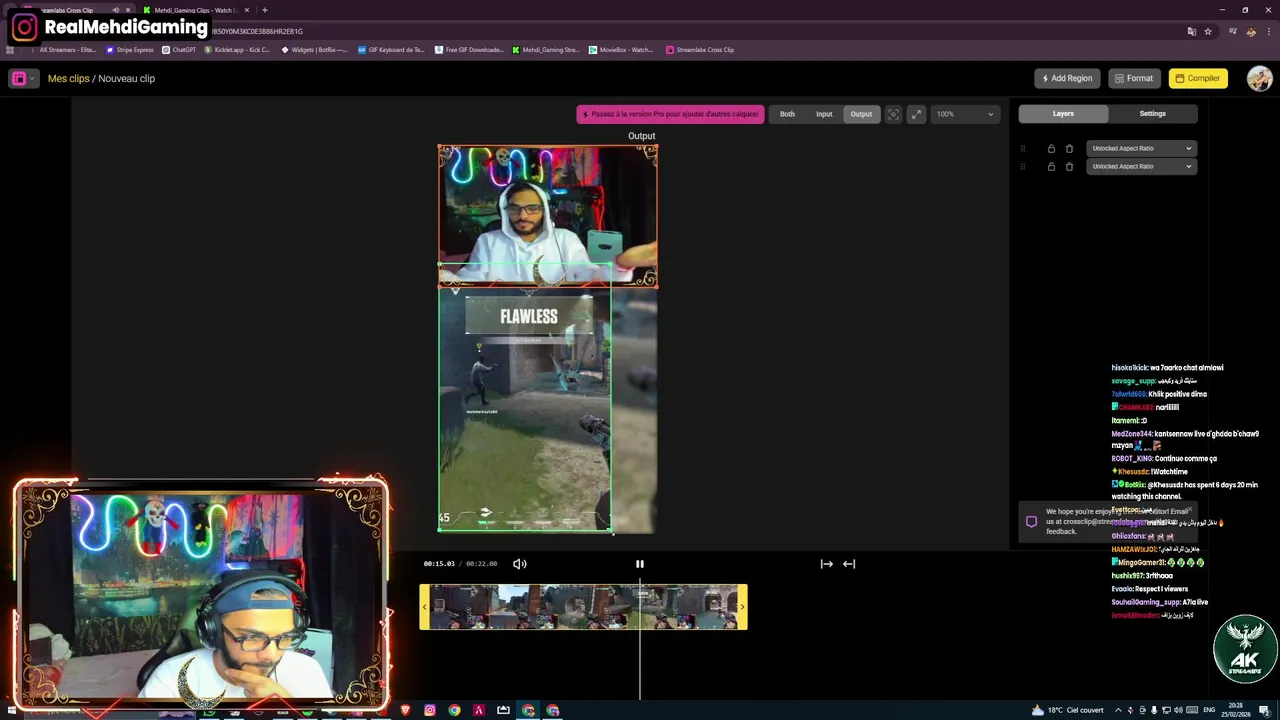Viewport: 1280px width, 720px height.
Task: Toggle the lock on the first layer
Action: 1051,148
